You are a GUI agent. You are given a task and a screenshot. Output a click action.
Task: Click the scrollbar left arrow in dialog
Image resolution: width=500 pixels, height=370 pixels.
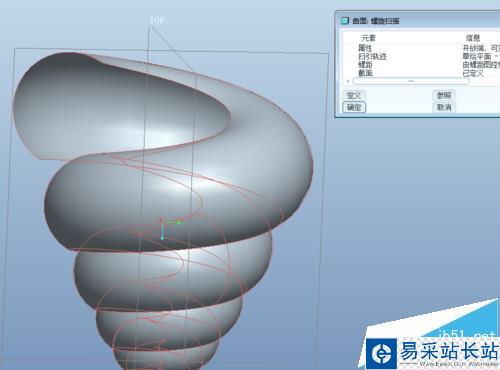348,81
